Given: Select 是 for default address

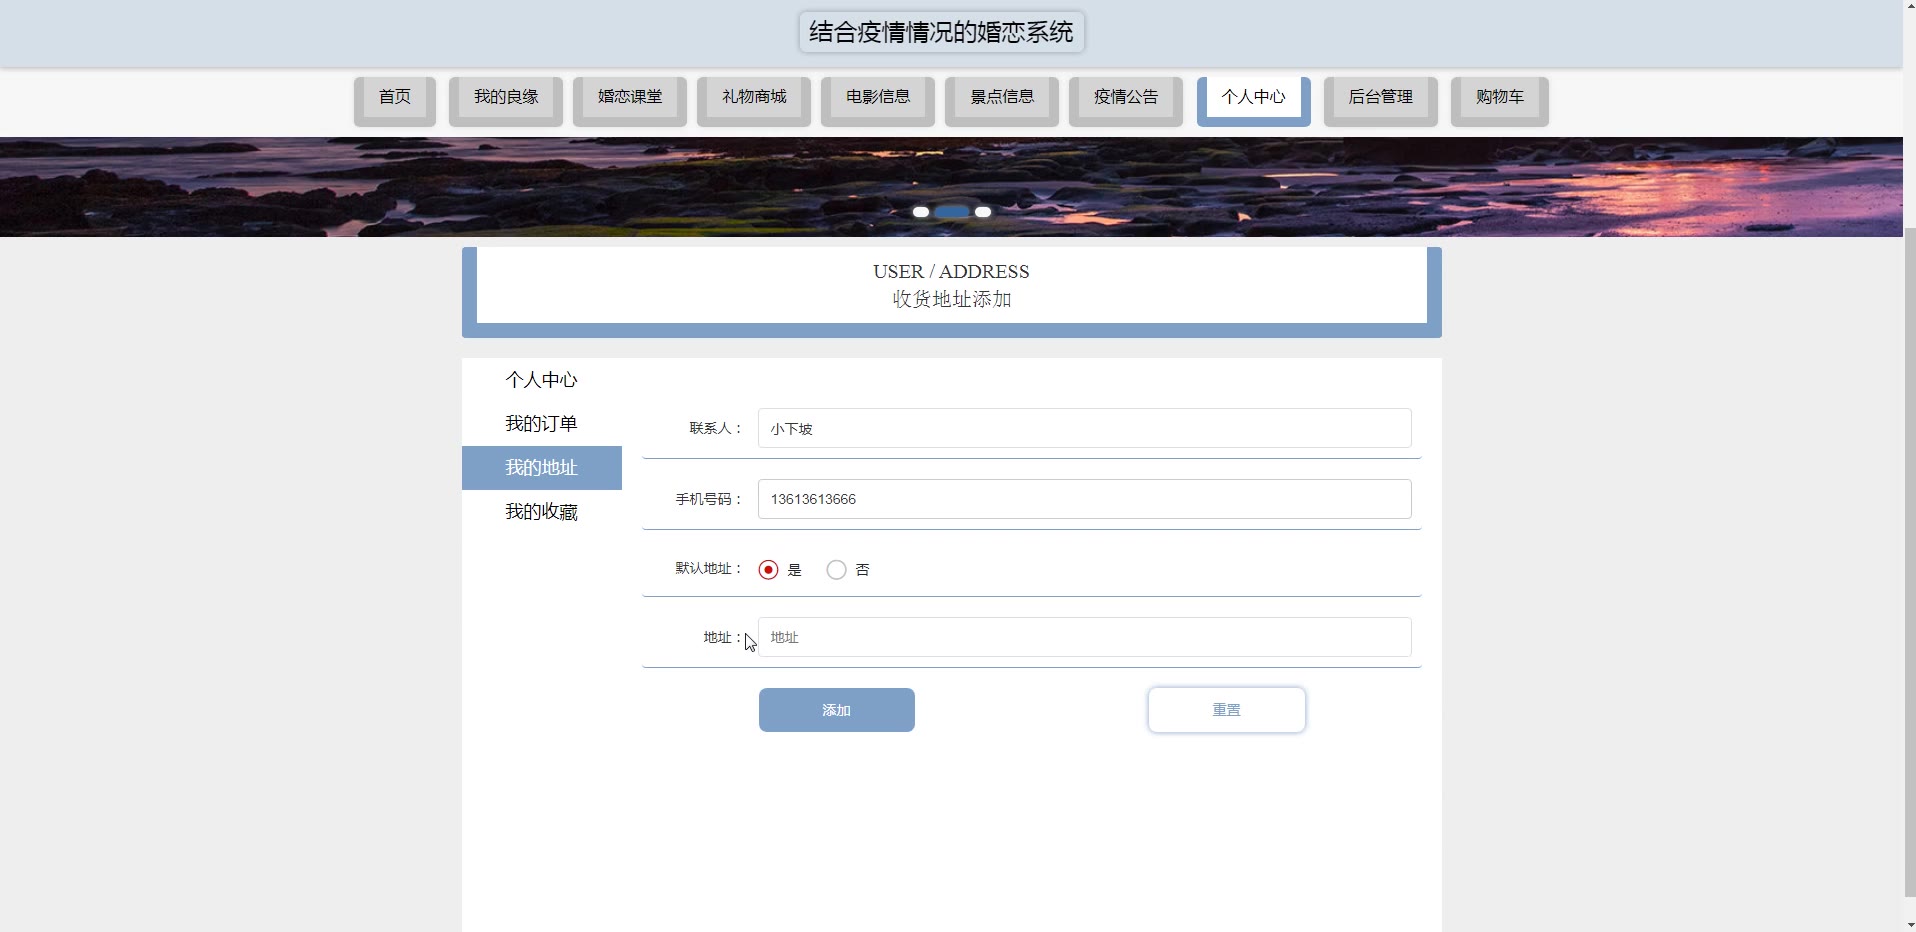Looking at the screenshot, I should click(x=768, y=570).
